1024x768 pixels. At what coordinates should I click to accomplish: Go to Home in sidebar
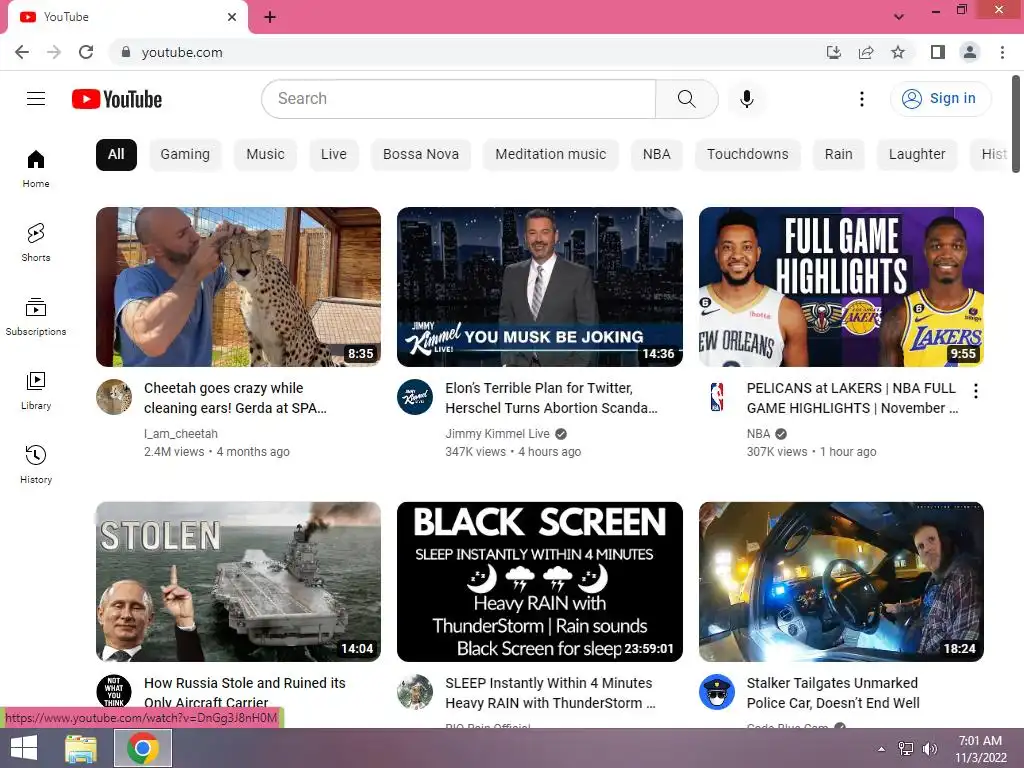click(36, 168)
